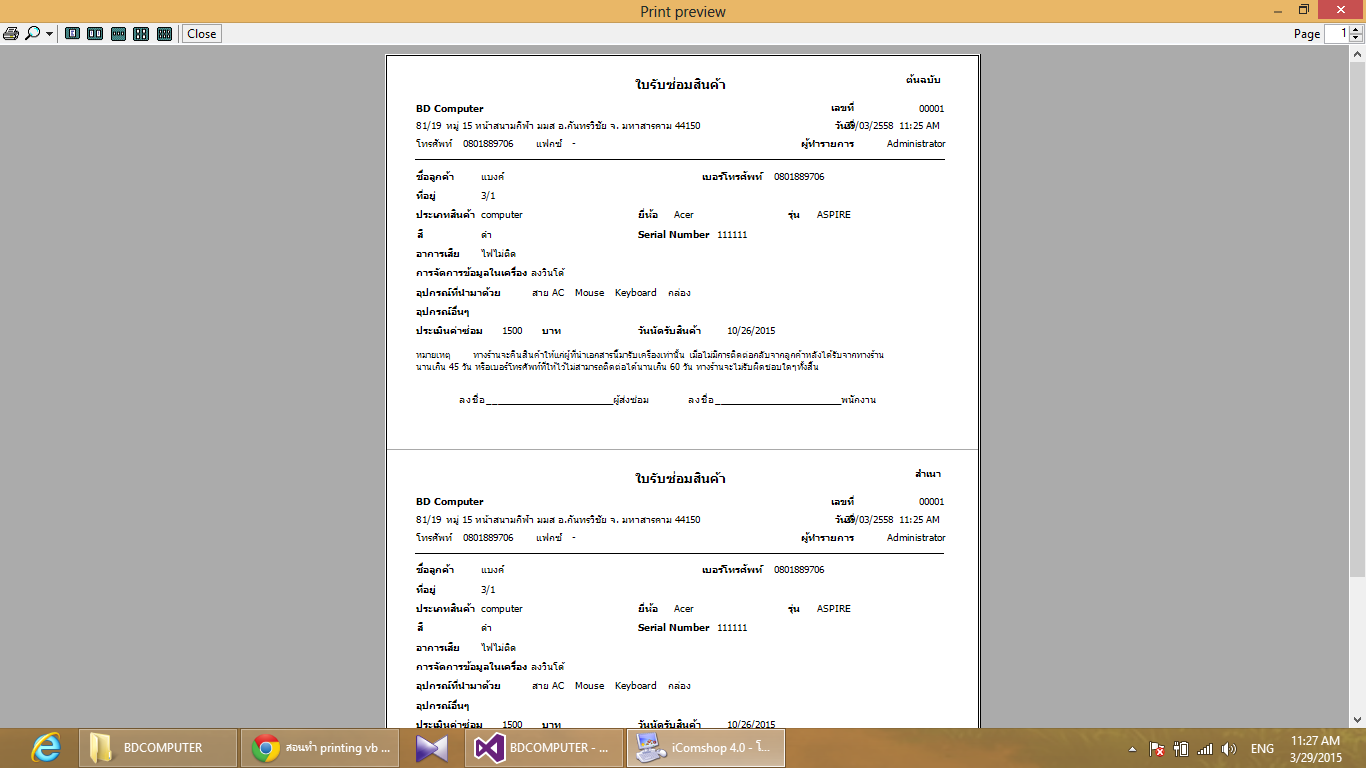Click computer product type on top receipt

coord(502,214)
